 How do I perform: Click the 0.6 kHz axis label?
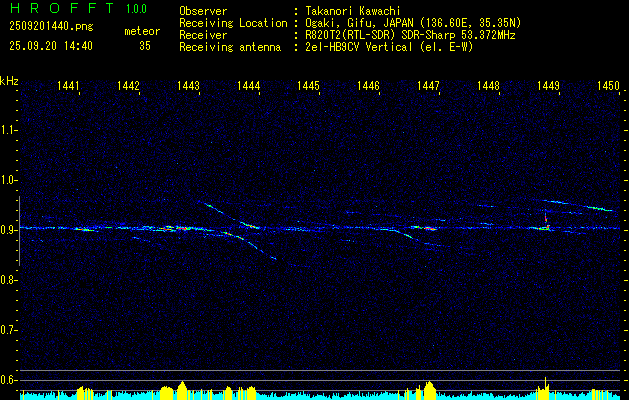pyautogui.click(x=8, y=380)
